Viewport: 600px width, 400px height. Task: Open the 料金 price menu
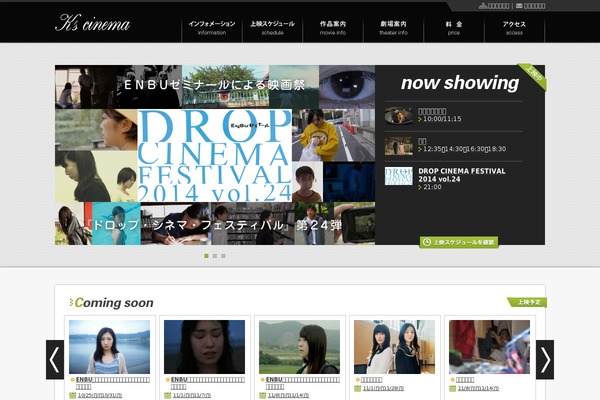pos(454,28)
